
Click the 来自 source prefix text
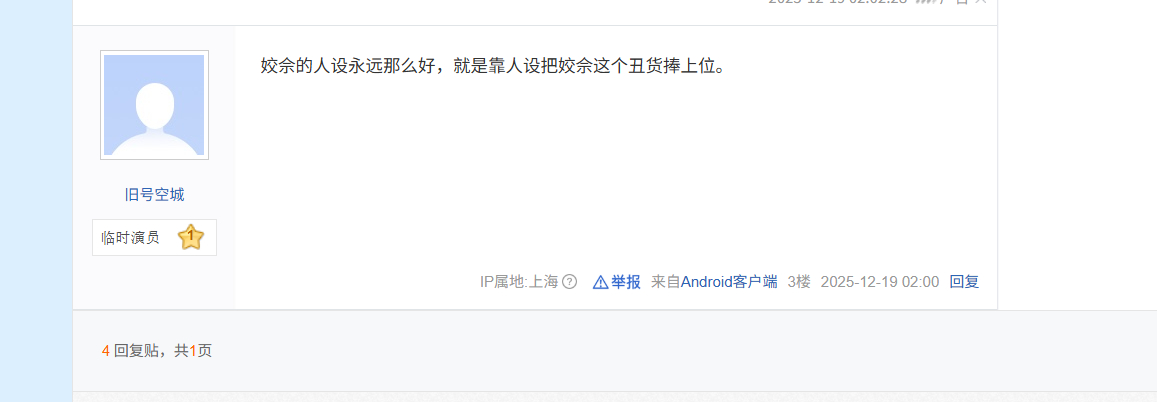666,282
